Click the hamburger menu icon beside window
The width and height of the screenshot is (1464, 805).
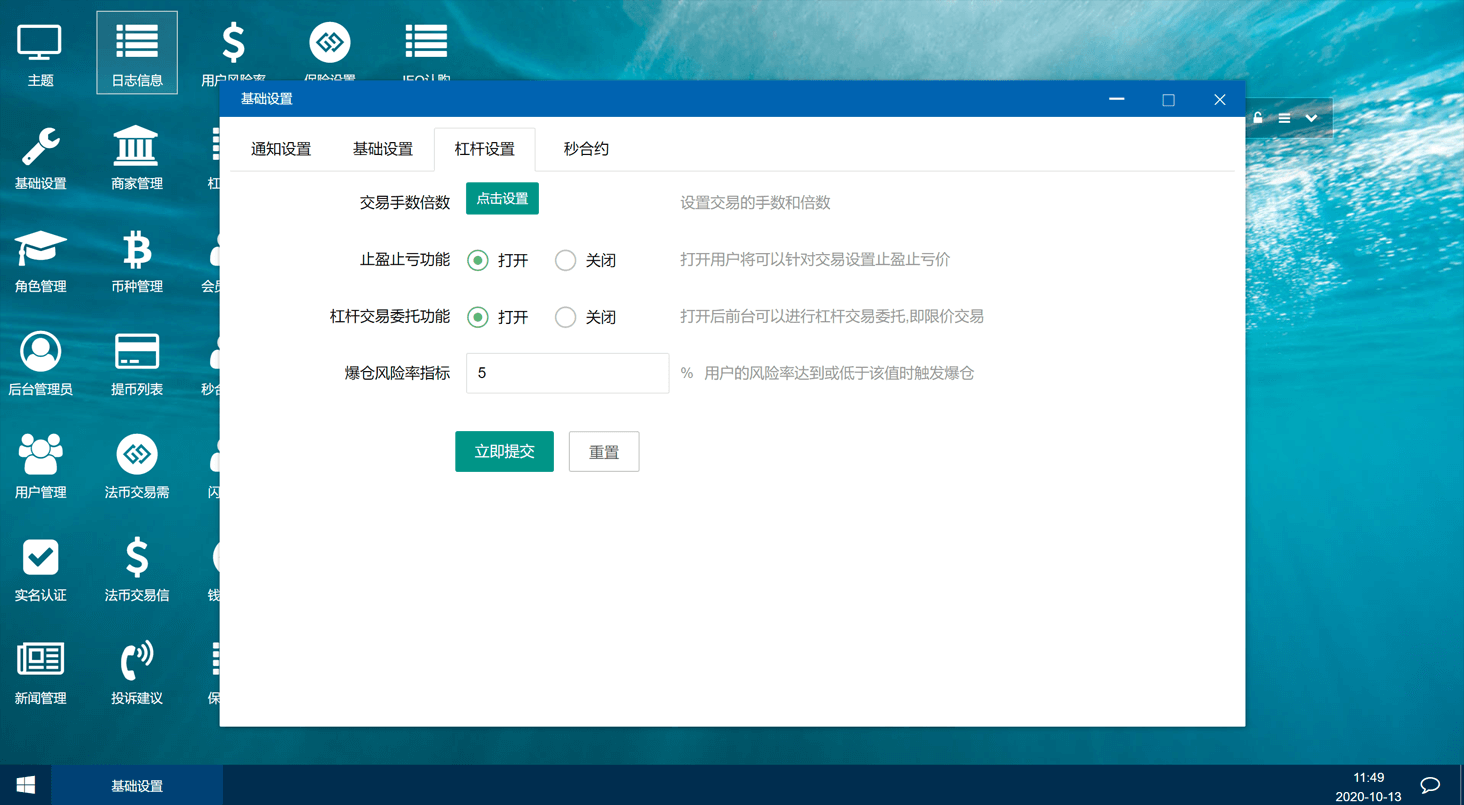point(1284,118)
